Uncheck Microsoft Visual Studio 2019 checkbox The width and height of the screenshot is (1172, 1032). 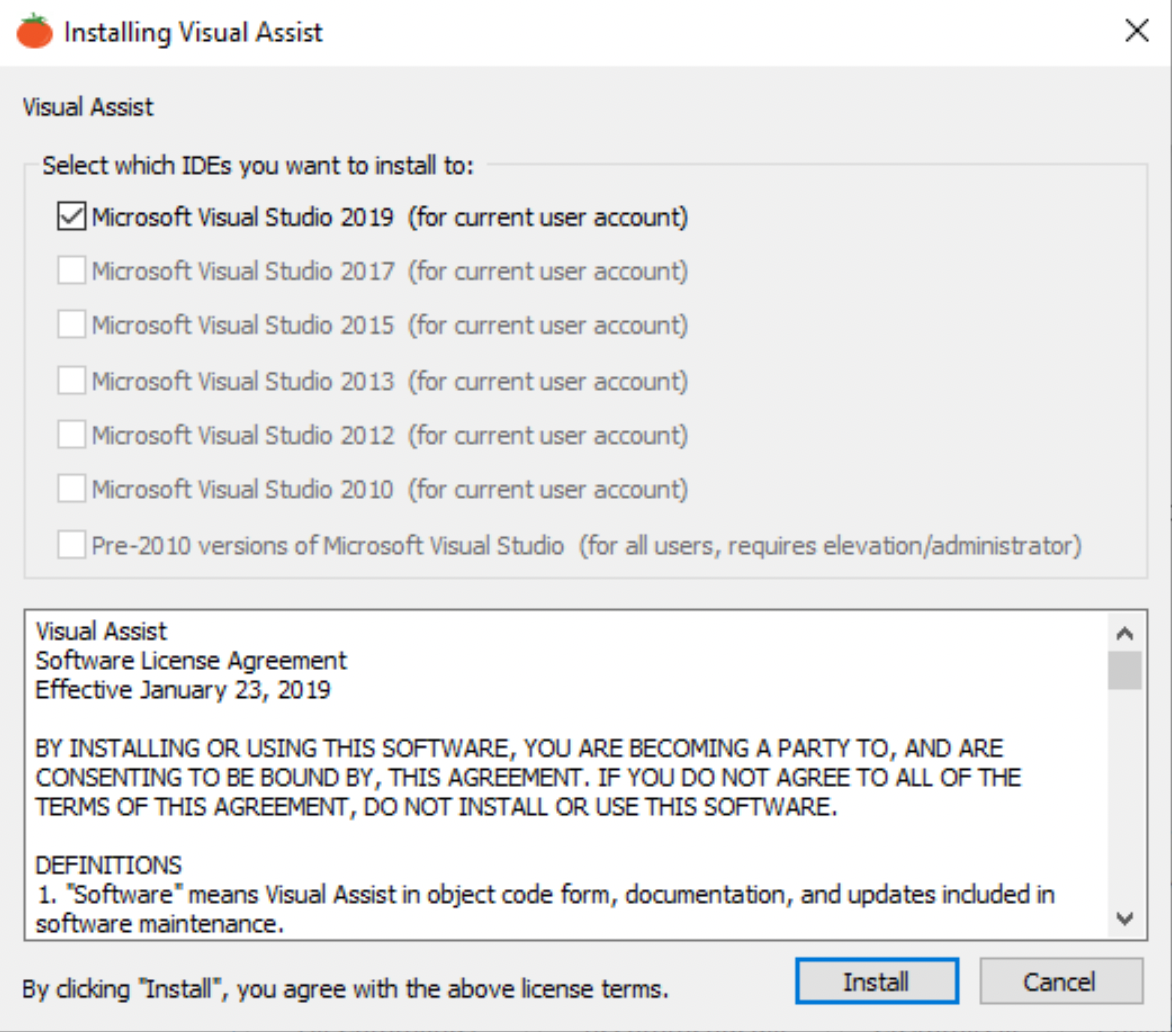(x=71, y=217)
